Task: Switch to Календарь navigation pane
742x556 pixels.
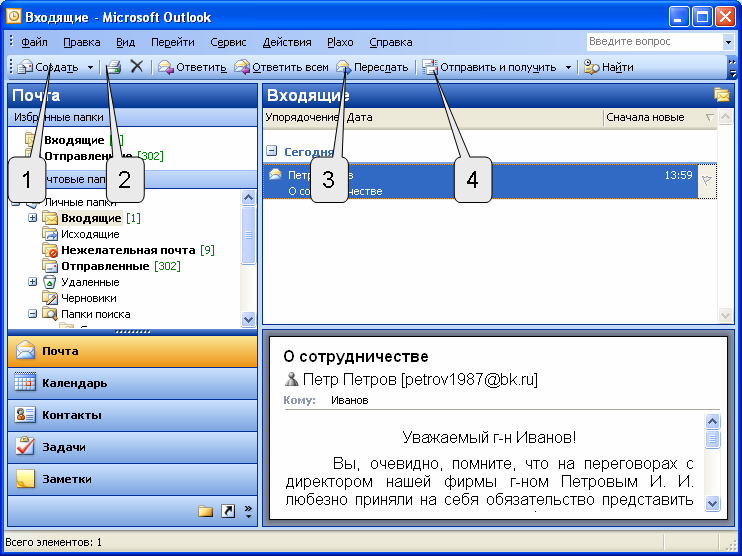Action: pyautogui.click(x=132, y=383)
